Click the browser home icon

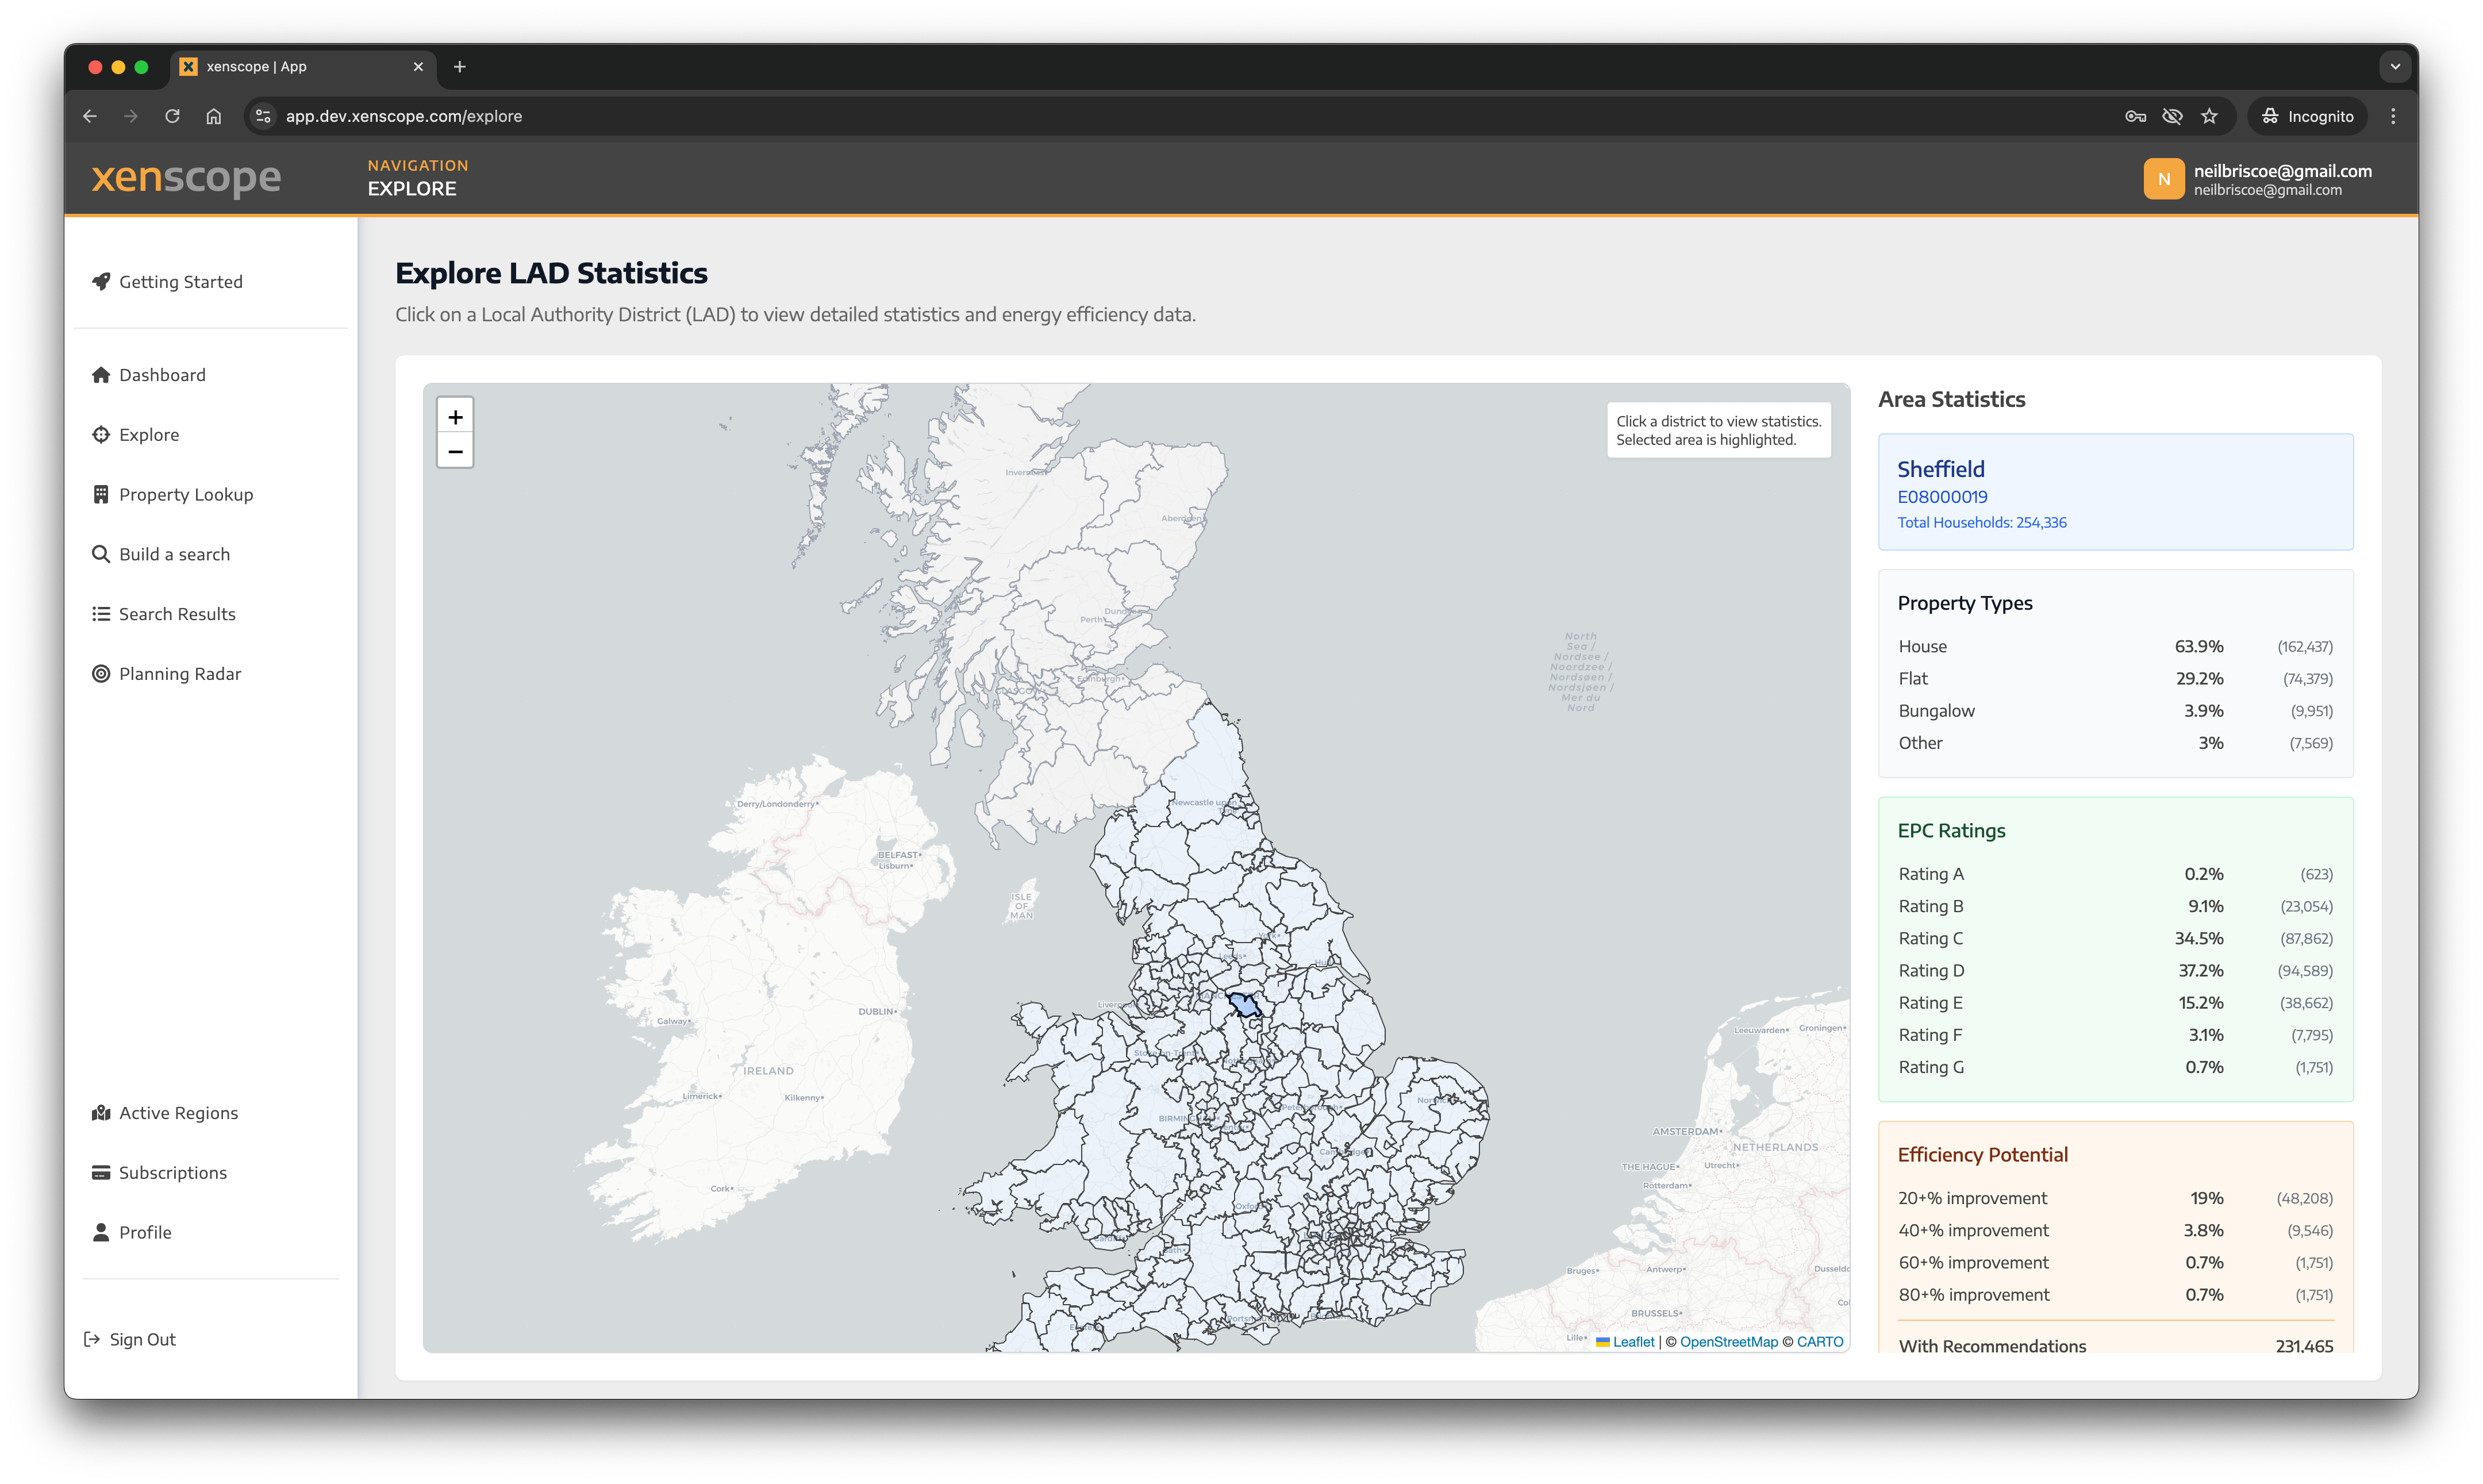click(x=214, y=116)
